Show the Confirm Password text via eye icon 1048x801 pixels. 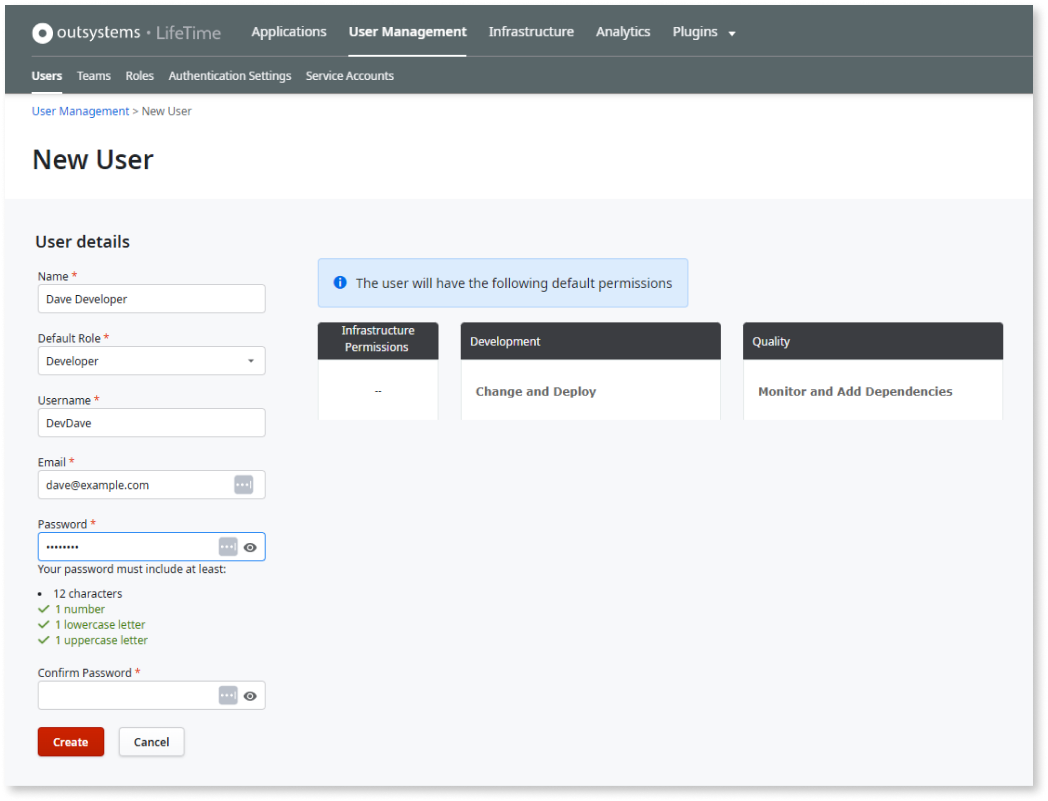point(251,694)
